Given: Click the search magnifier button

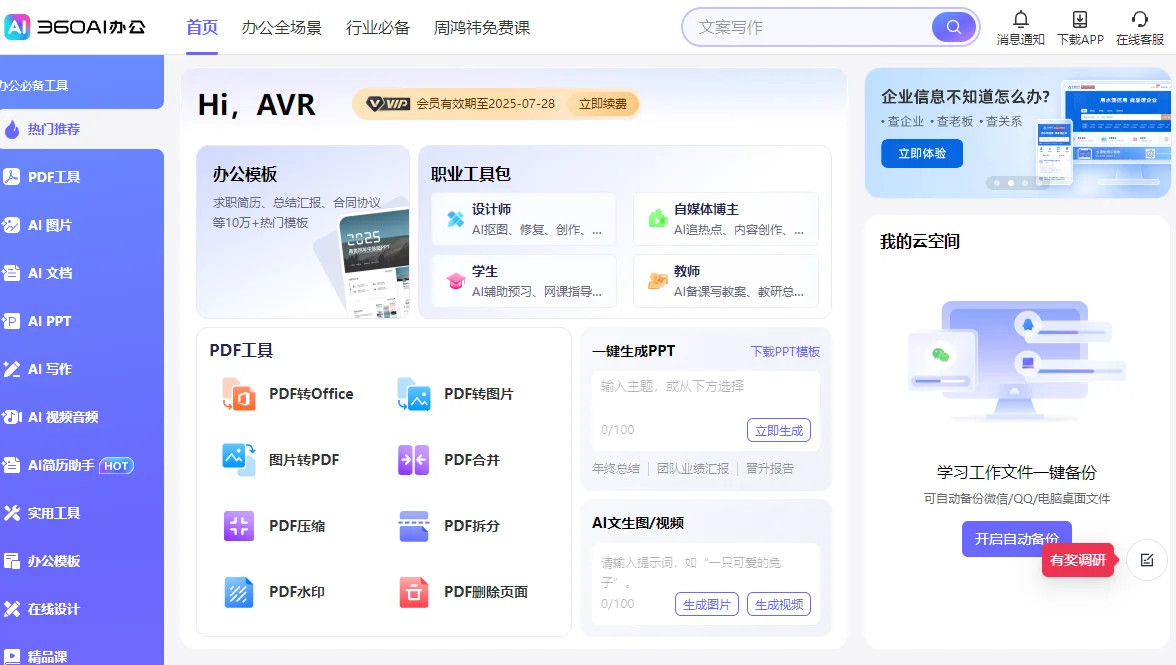Looking at the screenshot, I should click(x=951, y=26).
